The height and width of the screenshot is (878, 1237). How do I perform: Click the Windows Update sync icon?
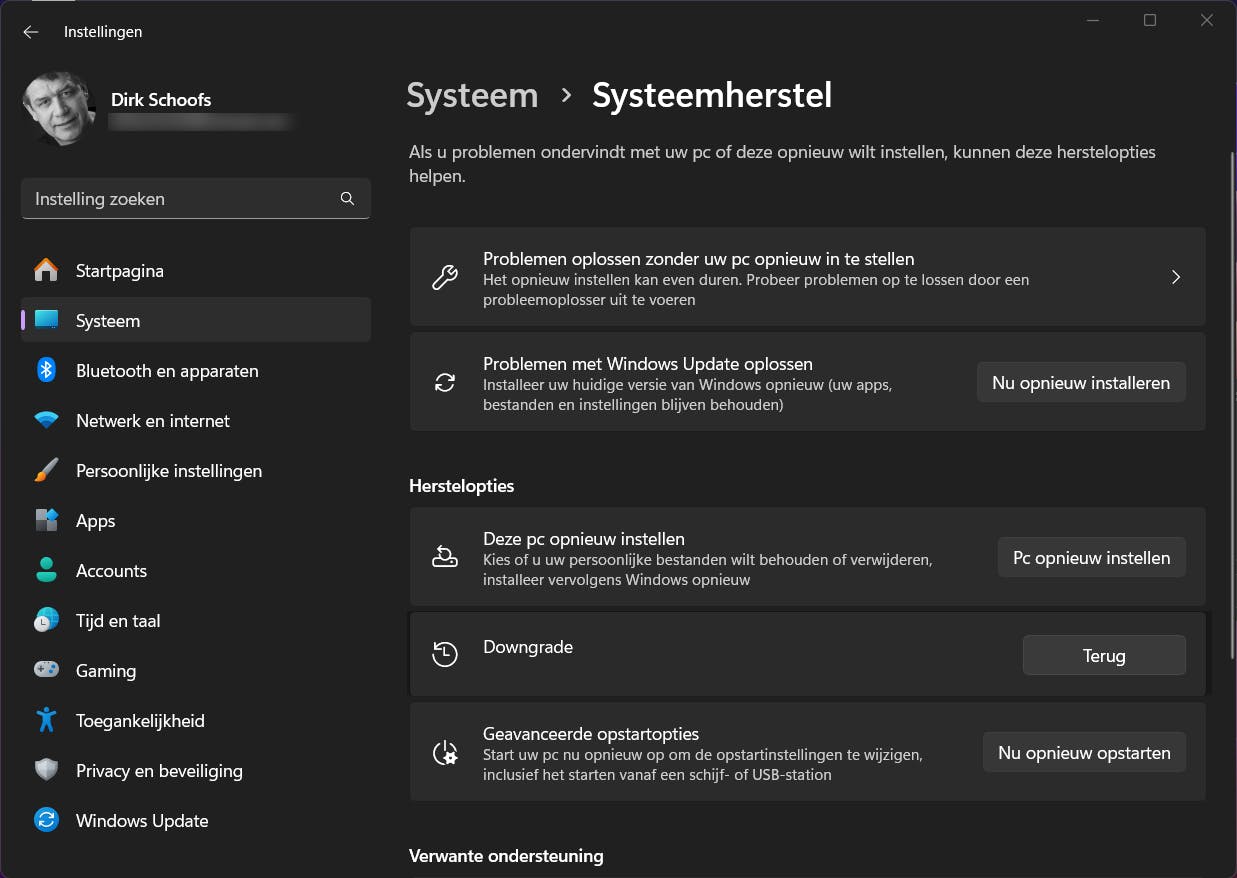pos(46,821)
